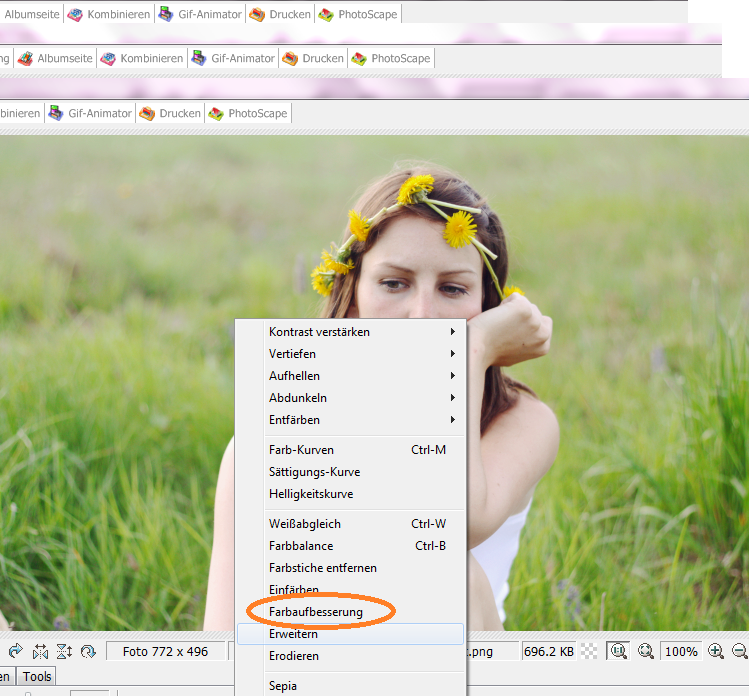Click the Foto 772 x 496 status field
The height and width of the screenshot is (696, 749).
tap(165, 652)
